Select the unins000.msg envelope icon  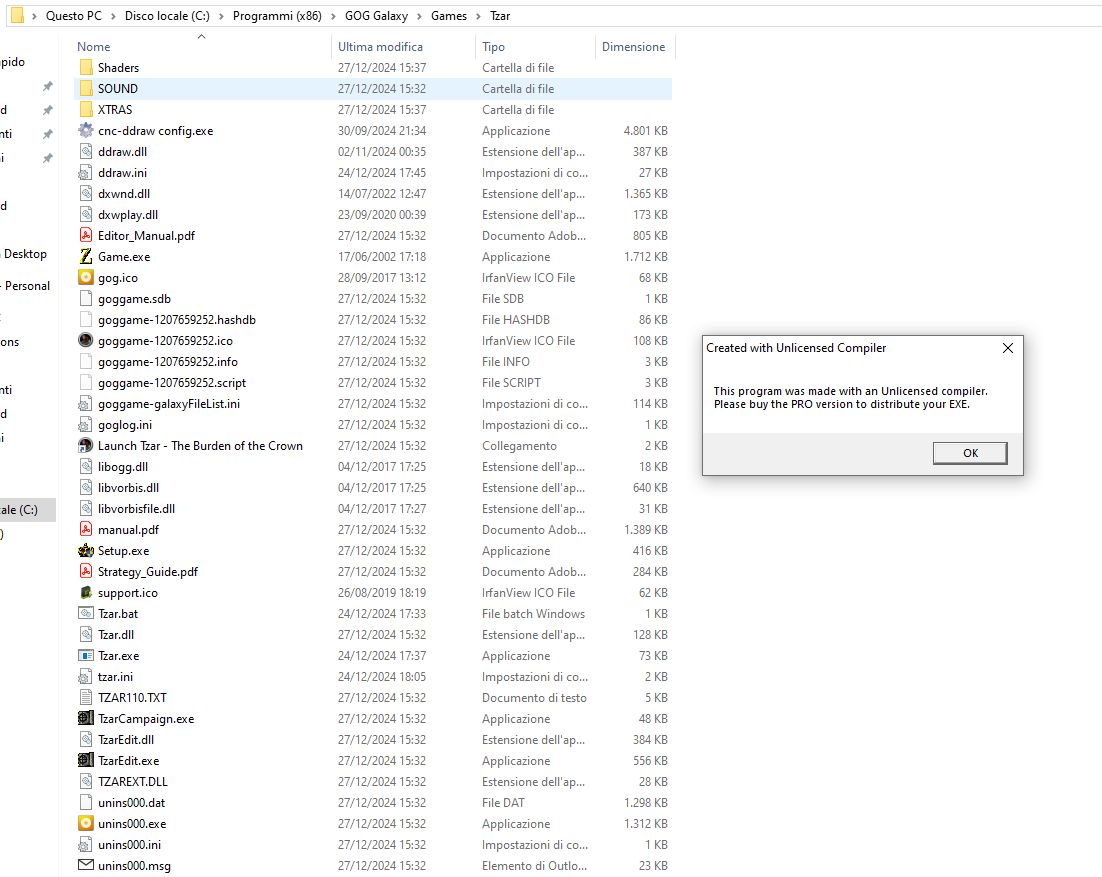tap(86, 866)
